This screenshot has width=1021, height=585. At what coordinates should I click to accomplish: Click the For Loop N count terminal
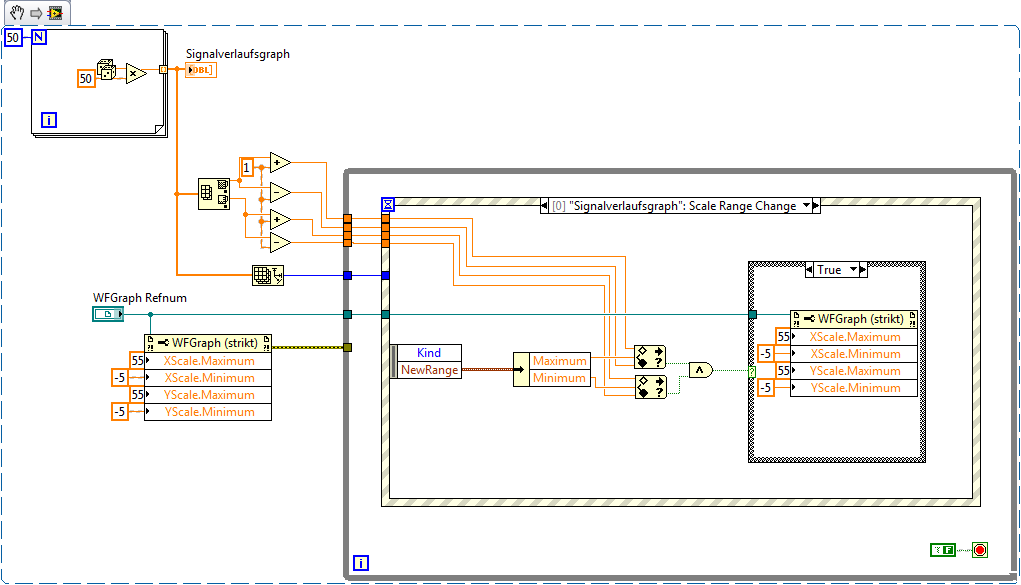39,37
